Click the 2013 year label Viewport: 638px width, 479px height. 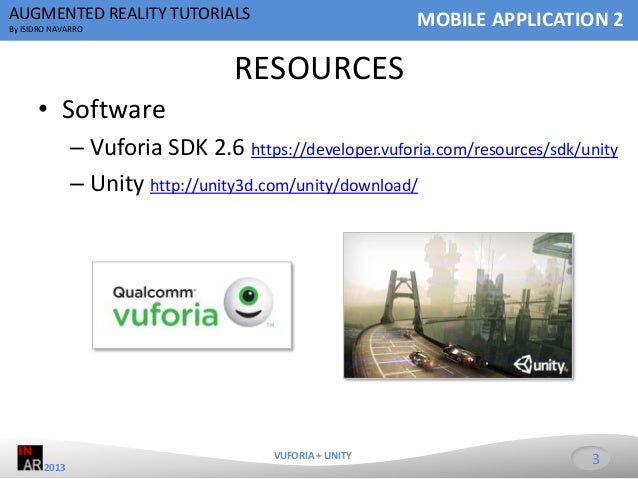pyautogui.click(x=55, y=467)
